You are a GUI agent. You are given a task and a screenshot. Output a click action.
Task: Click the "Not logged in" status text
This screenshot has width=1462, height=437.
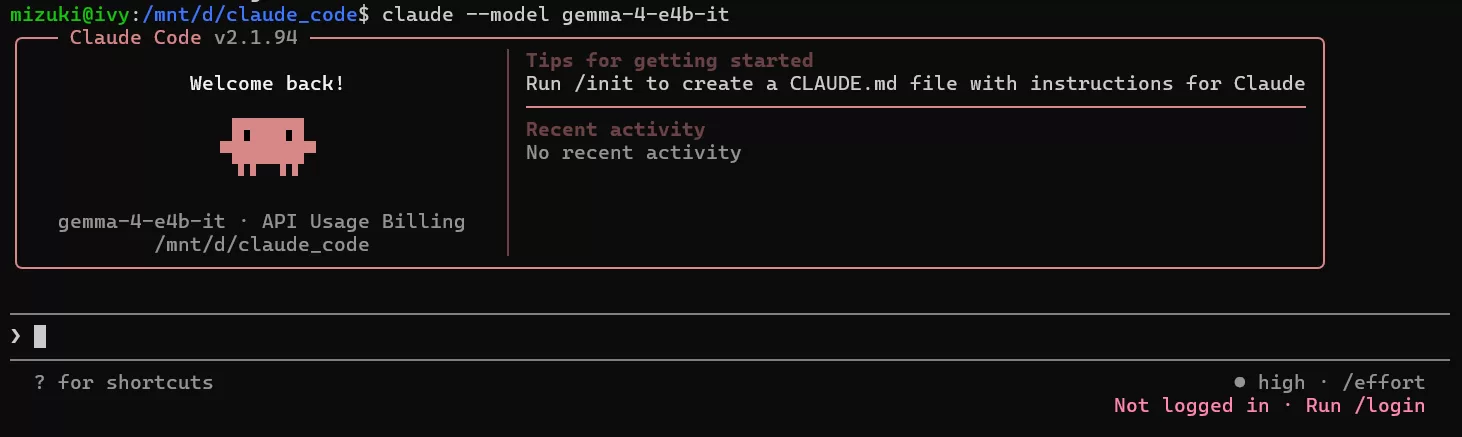click(x=1191, y=405)
